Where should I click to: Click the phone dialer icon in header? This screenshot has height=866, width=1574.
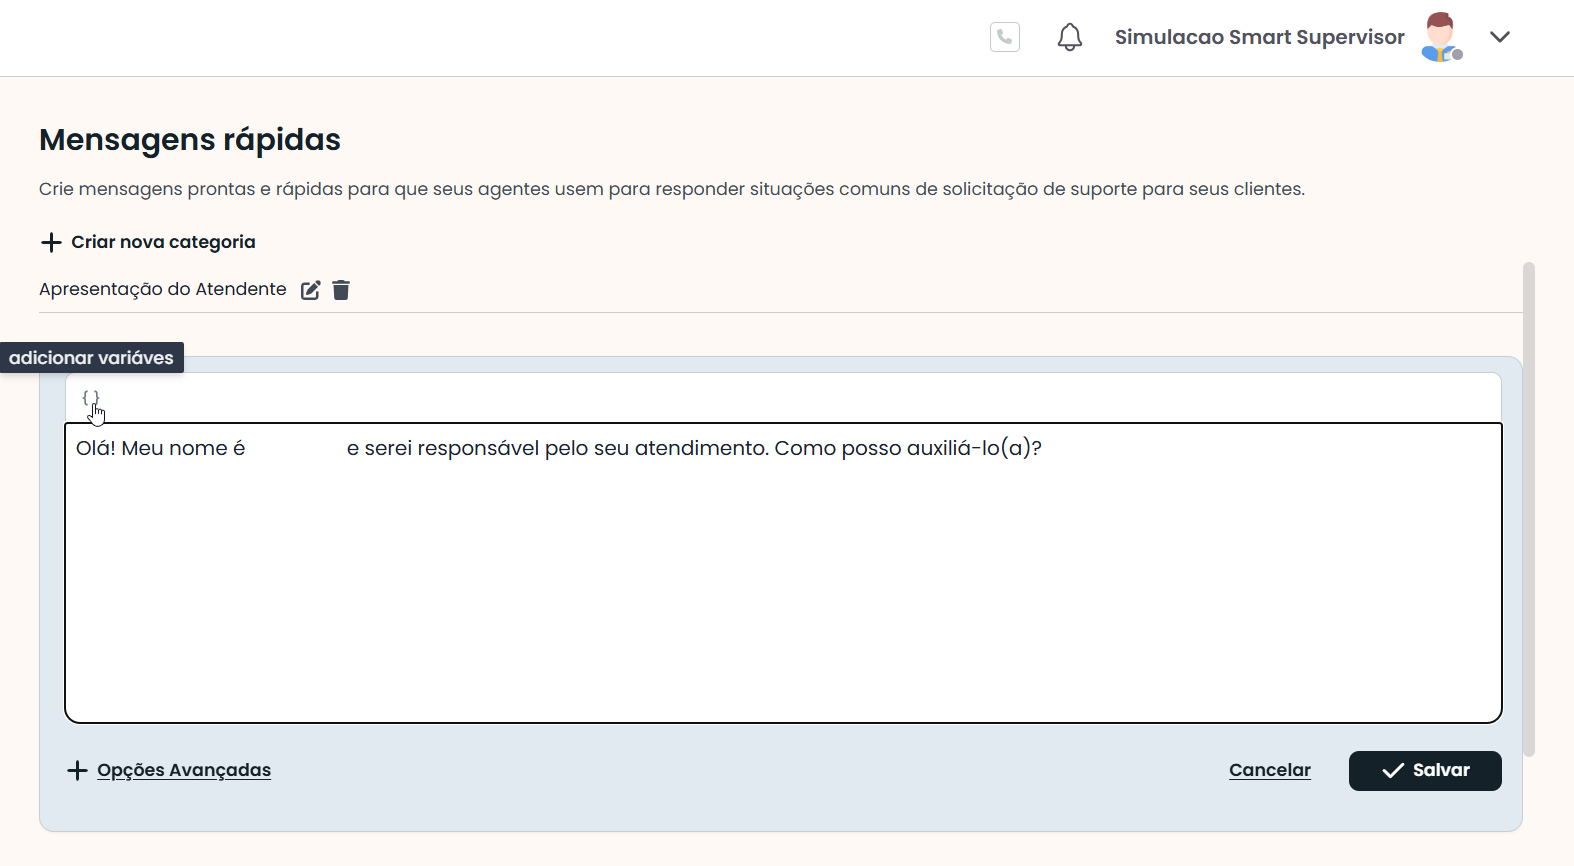pyautogui.click(x=1004, y=37)
